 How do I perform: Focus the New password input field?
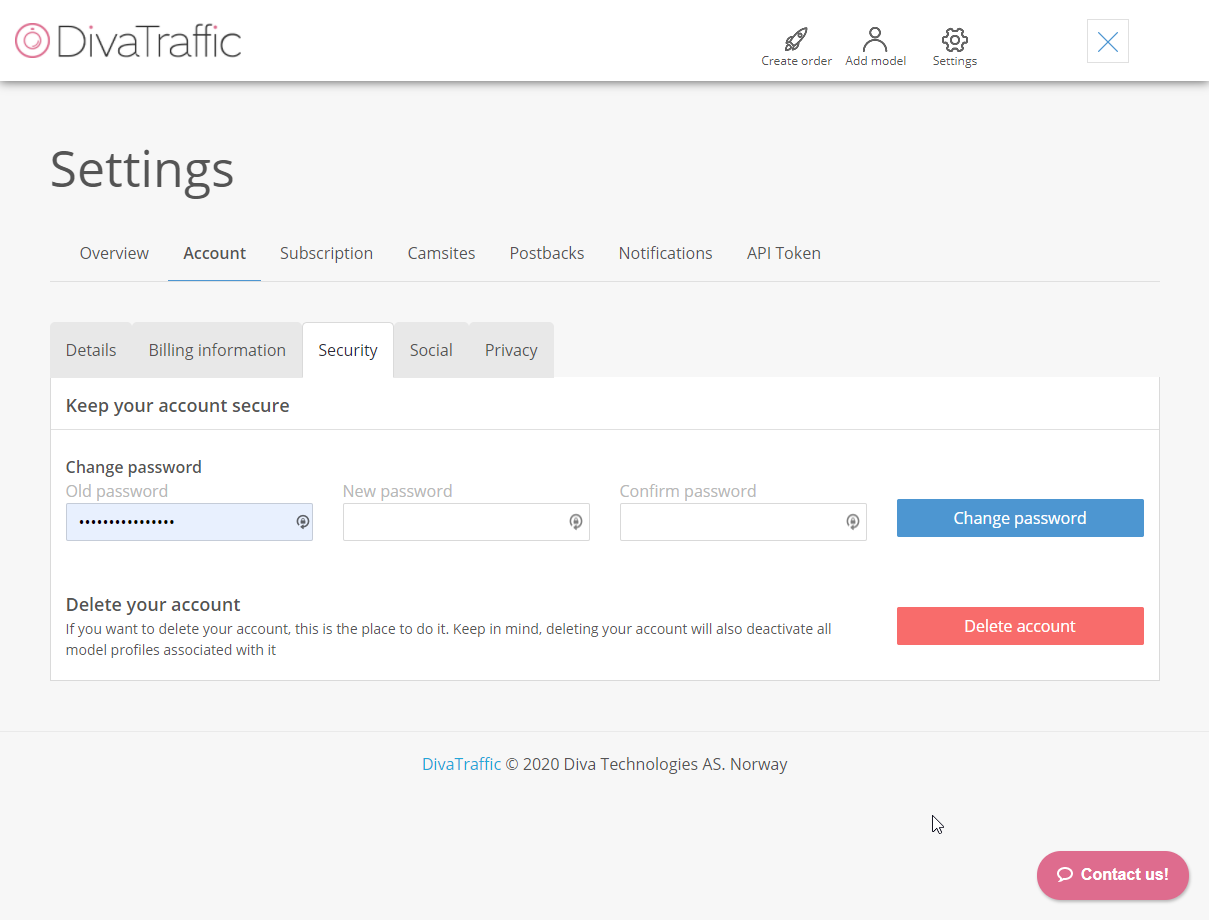point(455,522)
